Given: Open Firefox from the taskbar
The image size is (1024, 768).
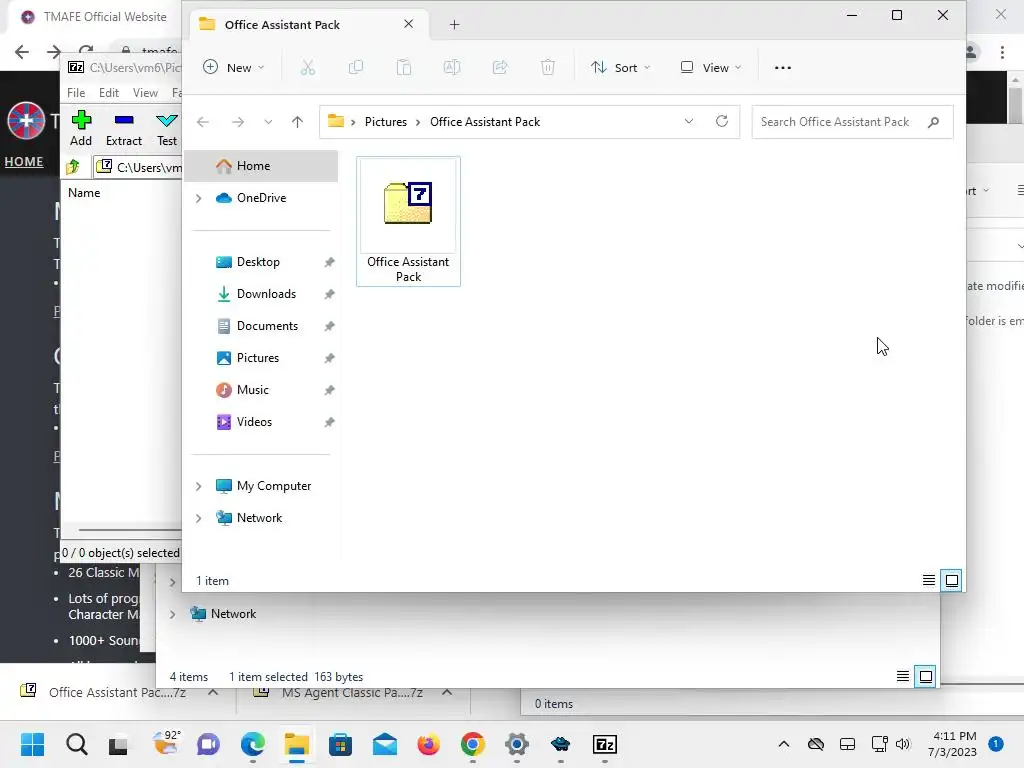Looking at the screenshot, I should click(428, 744).
